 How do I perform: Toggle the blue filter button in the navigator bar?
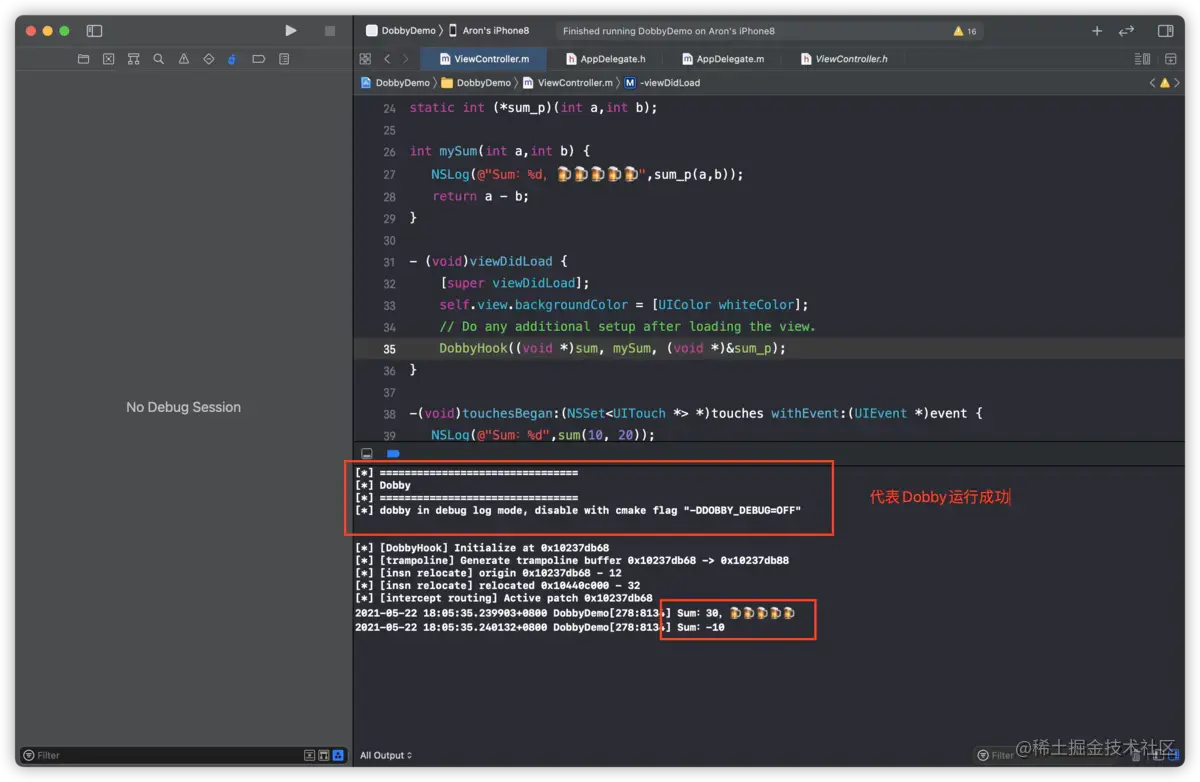(x=338, y=755)
